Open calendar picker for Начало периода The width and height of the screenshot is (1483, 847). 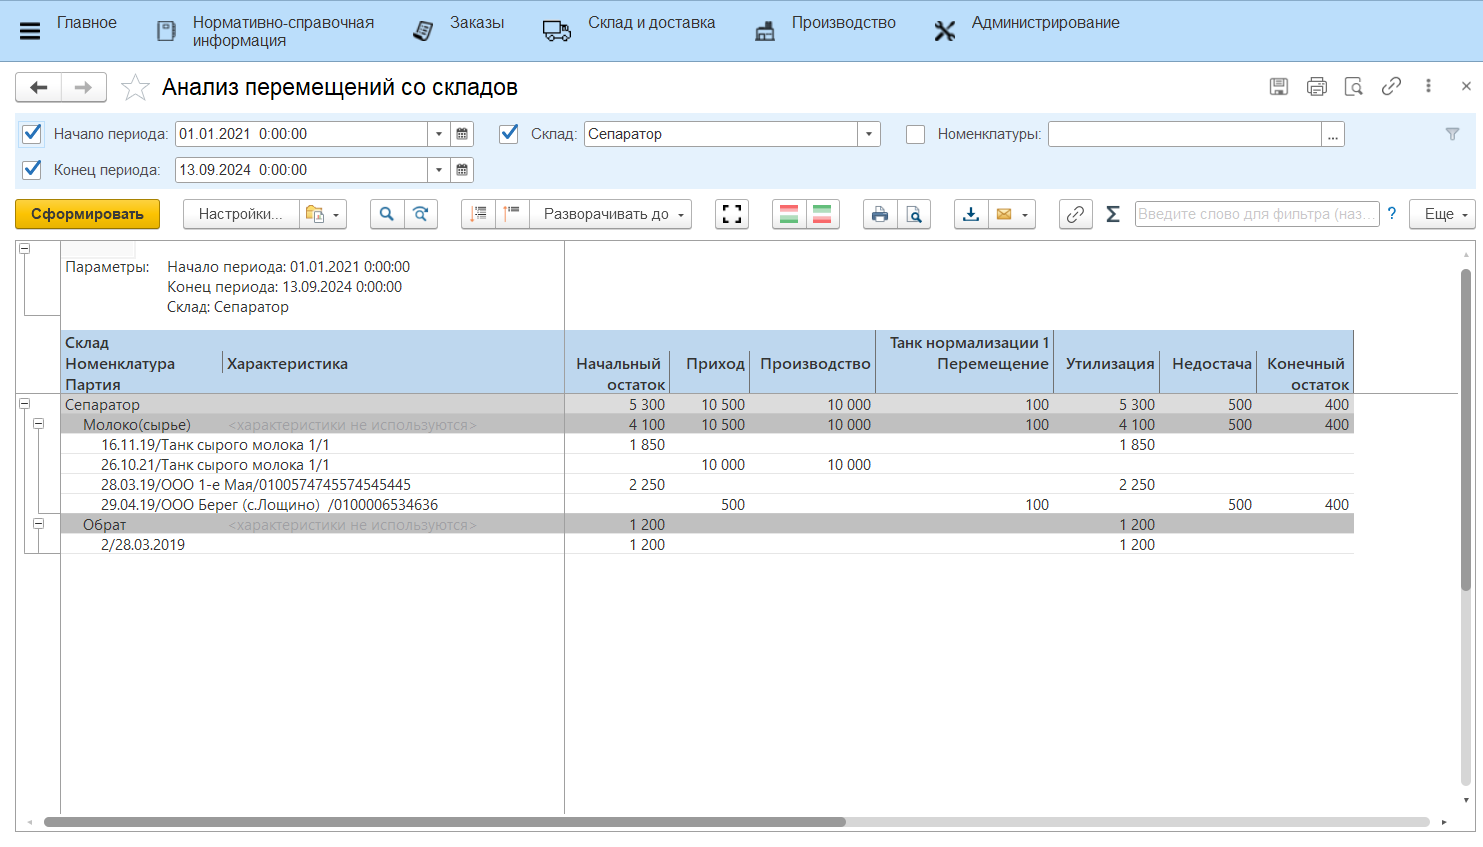coord(462,134)
